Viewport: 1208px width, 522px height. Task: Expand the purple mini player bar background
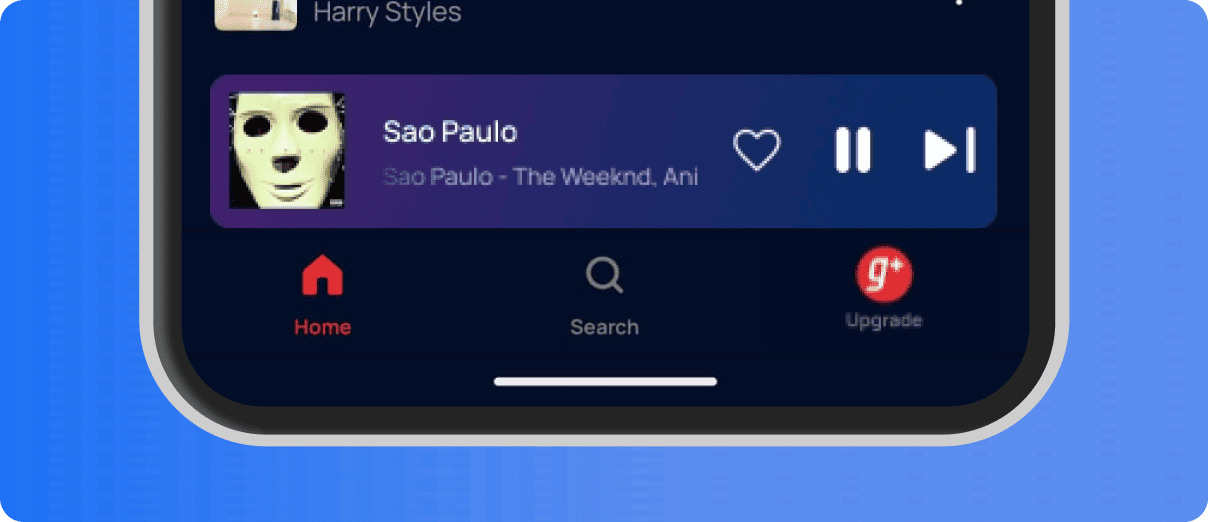click(x=604, y=151)
